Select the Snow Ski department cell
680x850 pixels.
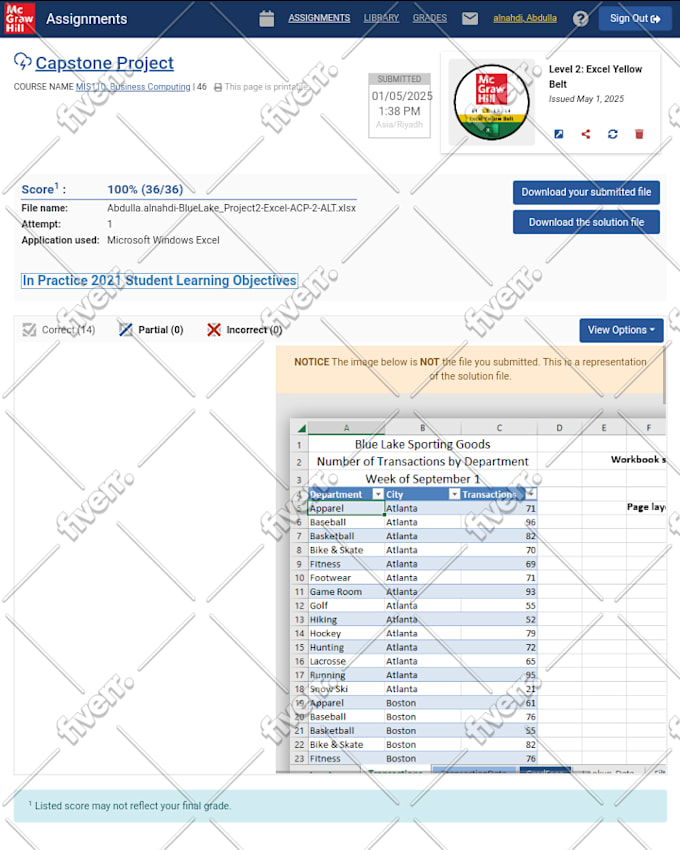347,689
